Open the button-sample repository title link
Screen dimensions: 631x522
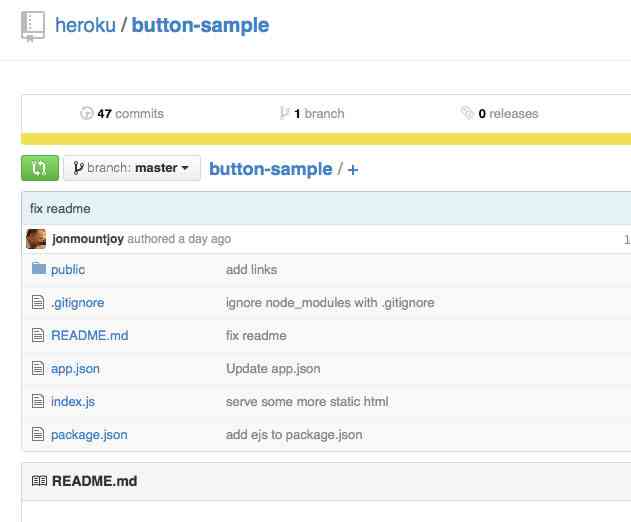pyautogui.click(x=200, y=25)
